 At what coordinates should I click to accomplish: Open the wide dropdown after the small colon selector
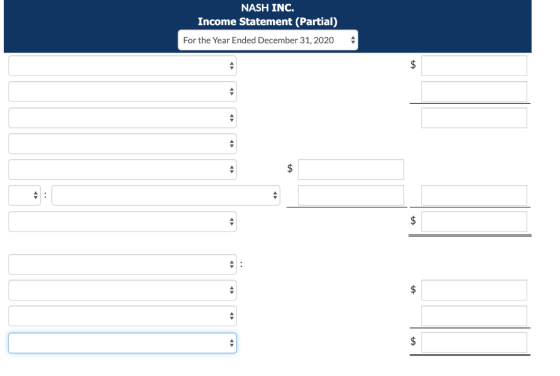(x=166, y=195)
